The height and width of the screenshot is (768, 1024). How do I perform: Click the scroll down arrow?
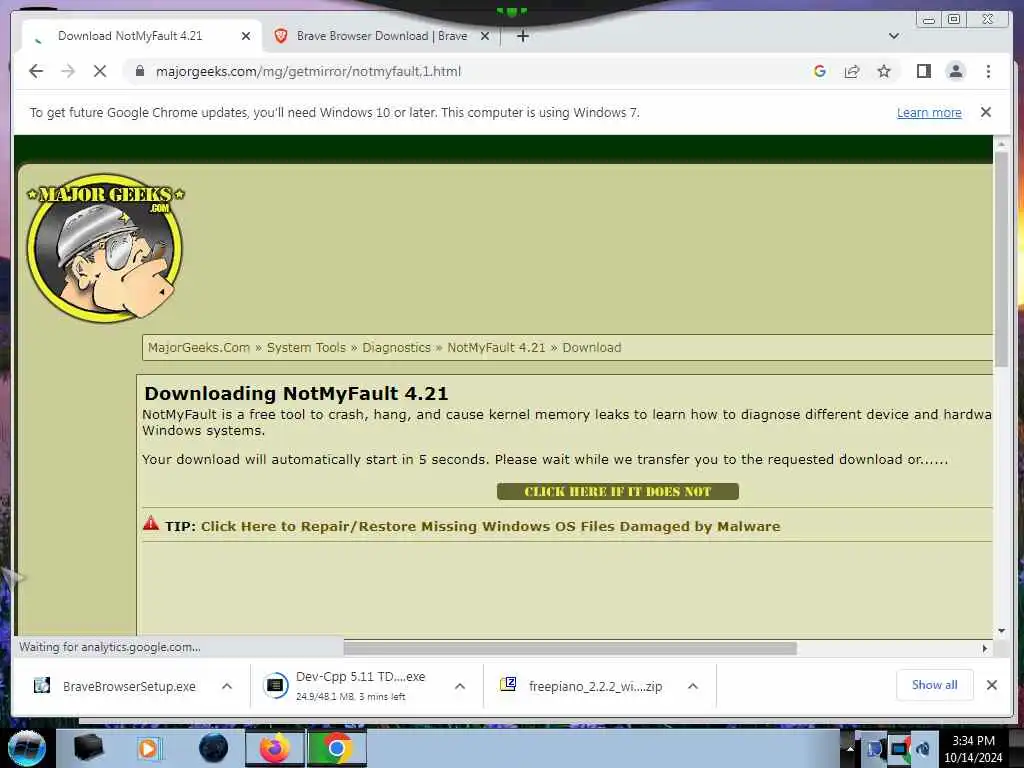(x=1001, y=631)
